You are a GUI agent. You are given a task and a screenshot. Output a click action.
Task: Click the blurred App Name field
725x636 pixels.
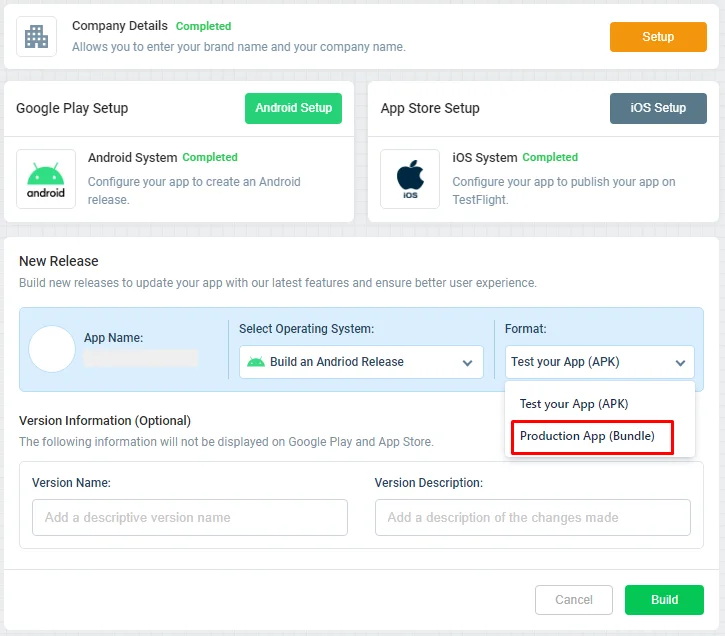(141, 358)
